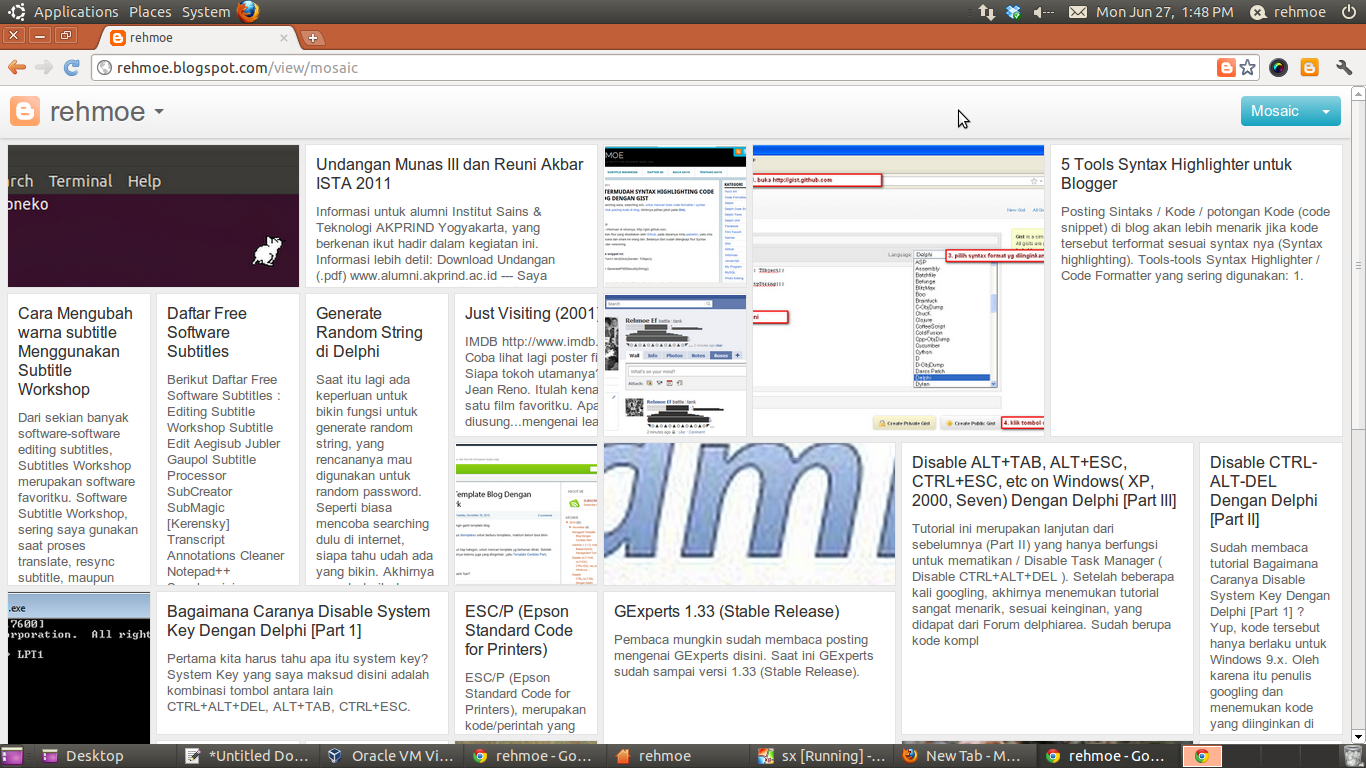Select the rehmoe browser tab
Viewport: 1366px width, 768px height.
click(x=200, y=38)
